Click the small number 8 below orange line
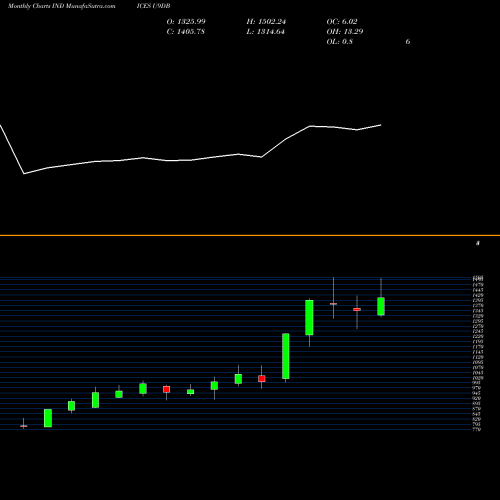 click(478, 243)
